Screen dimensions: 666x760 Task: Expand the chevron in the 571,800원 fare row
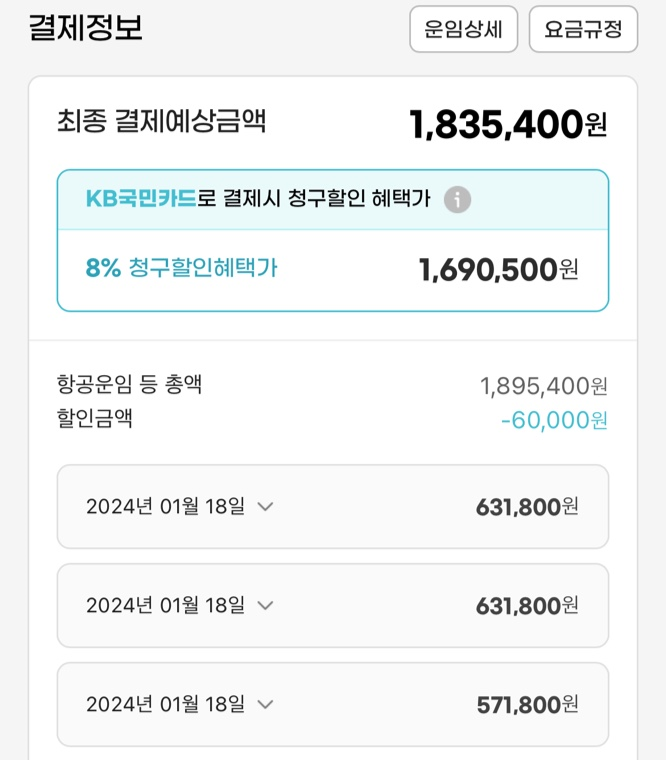(265, 705)
